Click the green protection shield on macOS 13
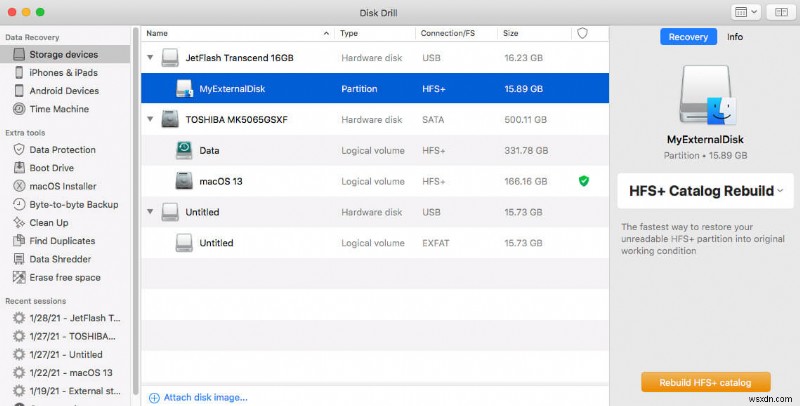800x406 pixels. click(x=583, y=181)
